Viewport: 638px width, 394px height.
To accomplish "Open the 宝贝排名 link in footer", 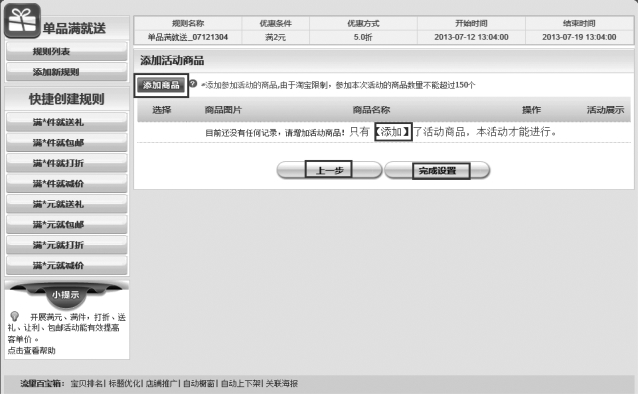I will (x=87, y=383).
